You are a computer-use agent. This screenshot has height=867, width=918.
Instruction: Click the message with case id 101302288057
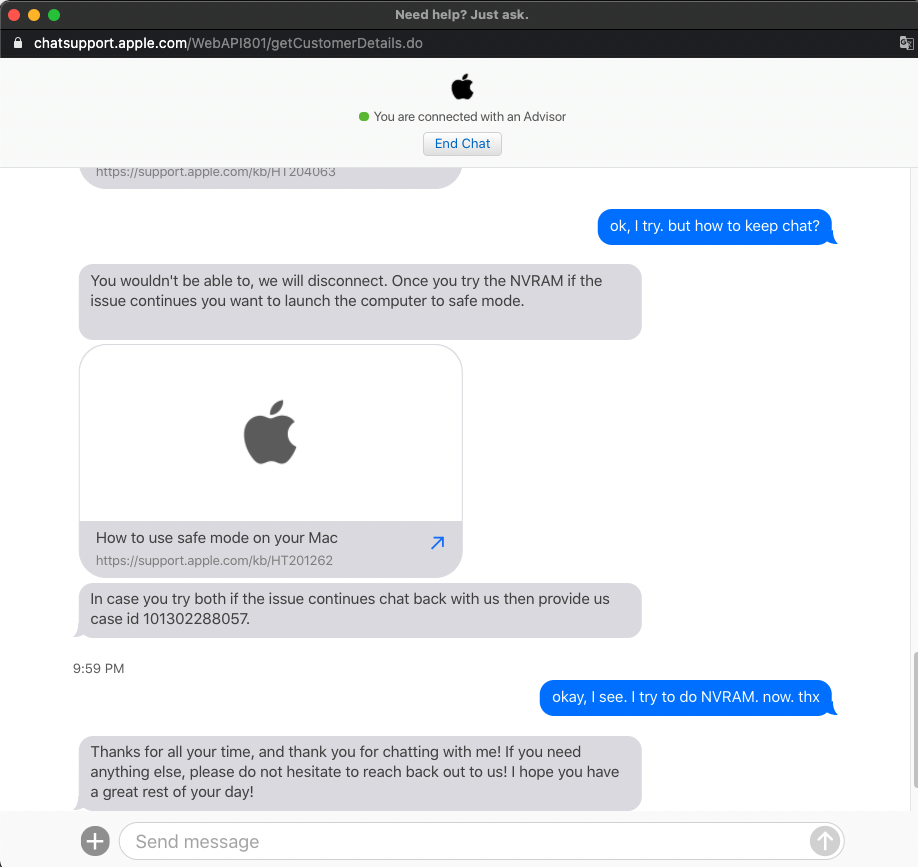(x=360, y=610)
